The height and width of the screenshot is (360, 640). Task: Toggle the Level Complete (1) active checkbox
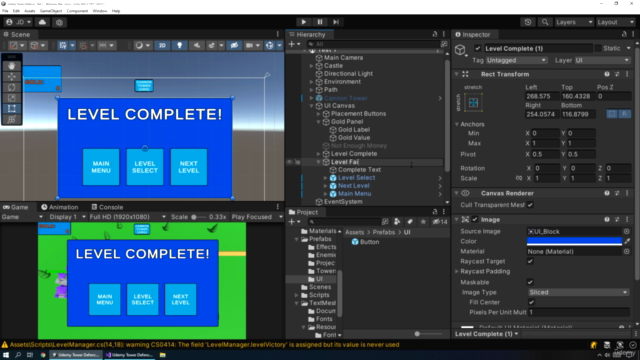[x=478, y=48]
